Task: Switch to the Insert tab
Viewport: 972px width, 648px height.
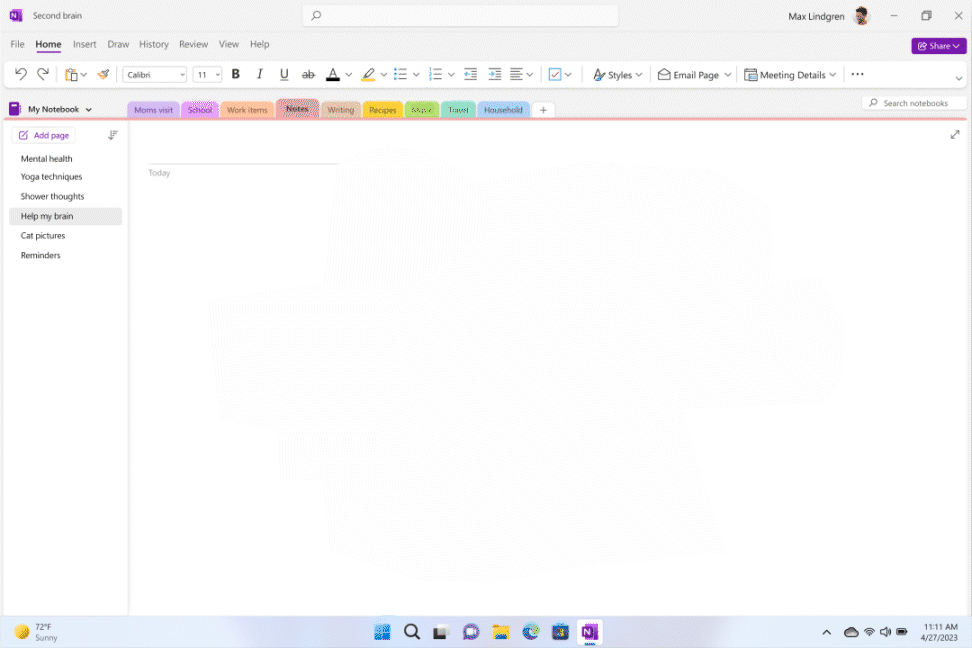Action: coord(84,44)
